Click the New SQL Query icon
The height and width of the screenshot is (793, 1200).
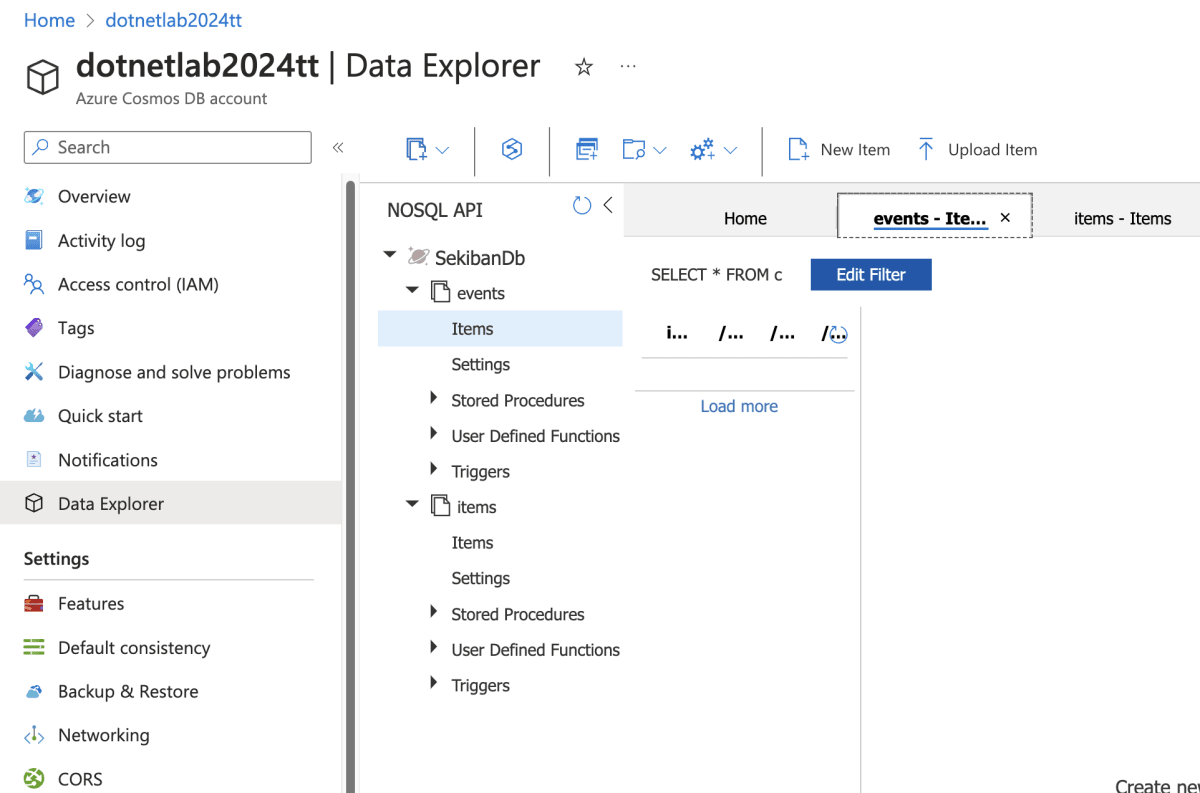[587, 150]
